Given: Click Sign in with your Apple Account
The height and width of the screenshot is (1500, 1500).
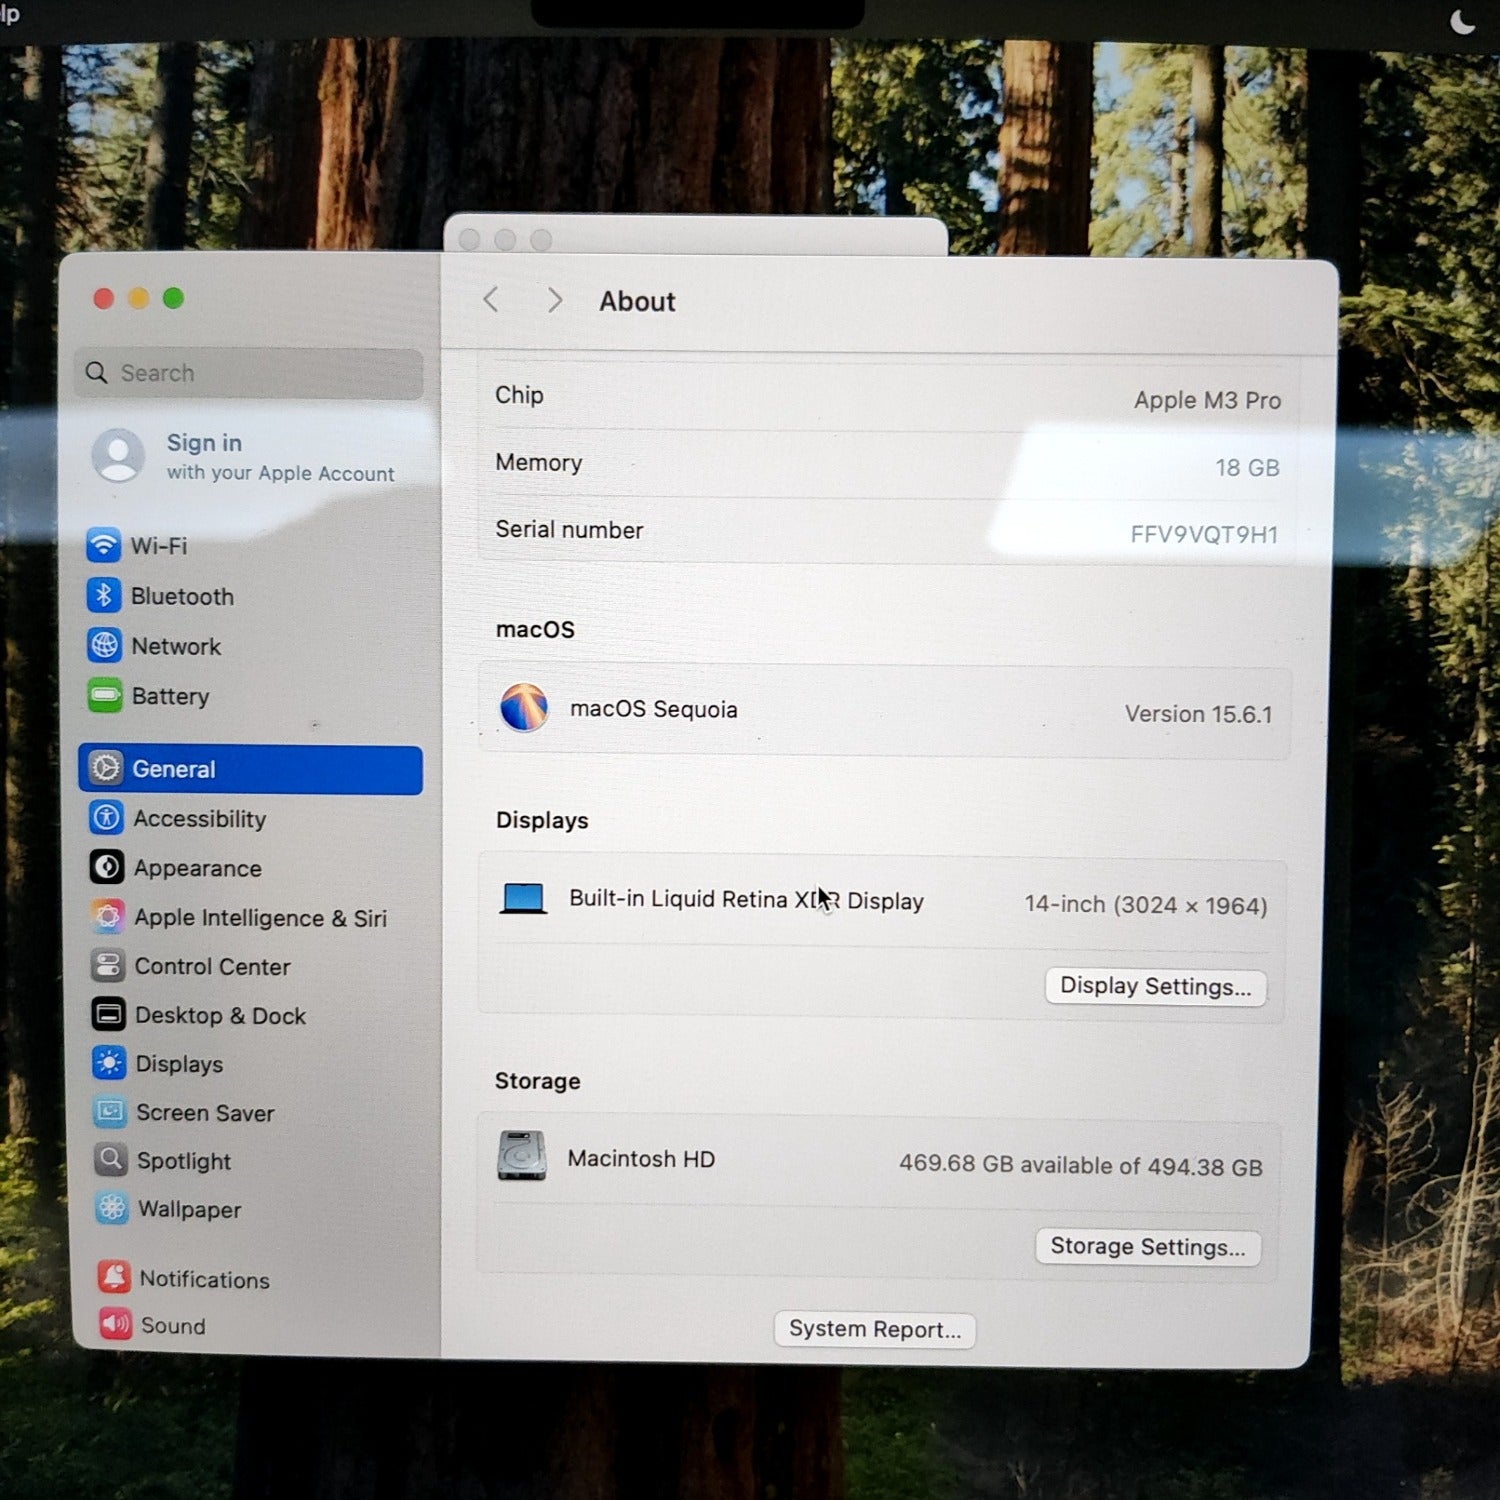Looking at the screenshot, I should click(245, 457).
